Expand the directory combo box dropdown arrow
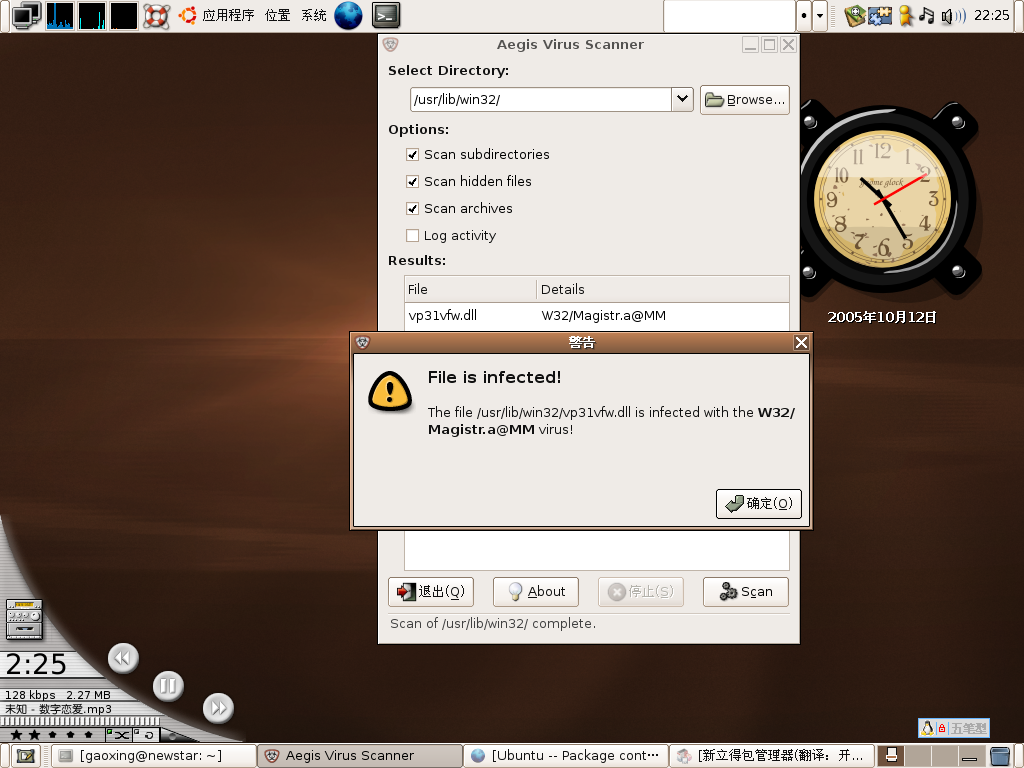The height and width of the screenshot is (768, 1024). [x=682, y=99]
